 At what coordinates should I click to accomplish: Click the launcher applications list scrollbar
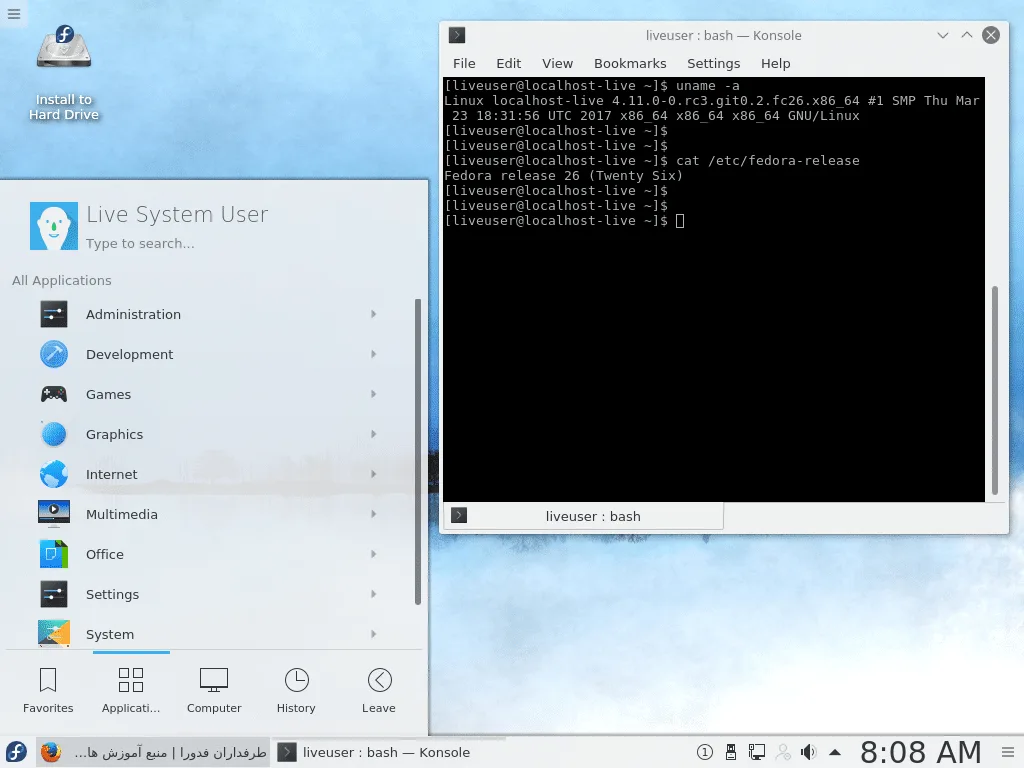click(418, 452)
